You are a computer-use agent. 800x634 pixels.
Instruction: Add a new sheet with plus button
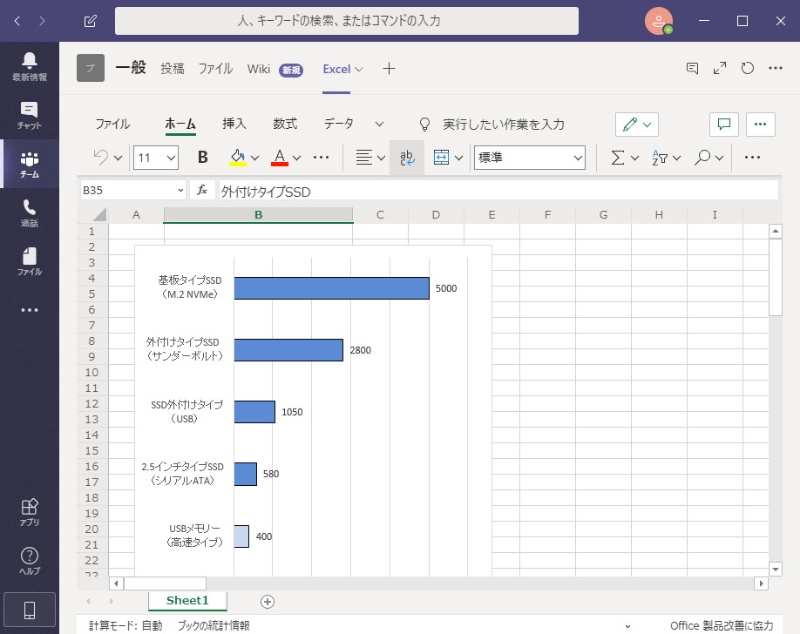pyautogui.click(x=267, y=601)
